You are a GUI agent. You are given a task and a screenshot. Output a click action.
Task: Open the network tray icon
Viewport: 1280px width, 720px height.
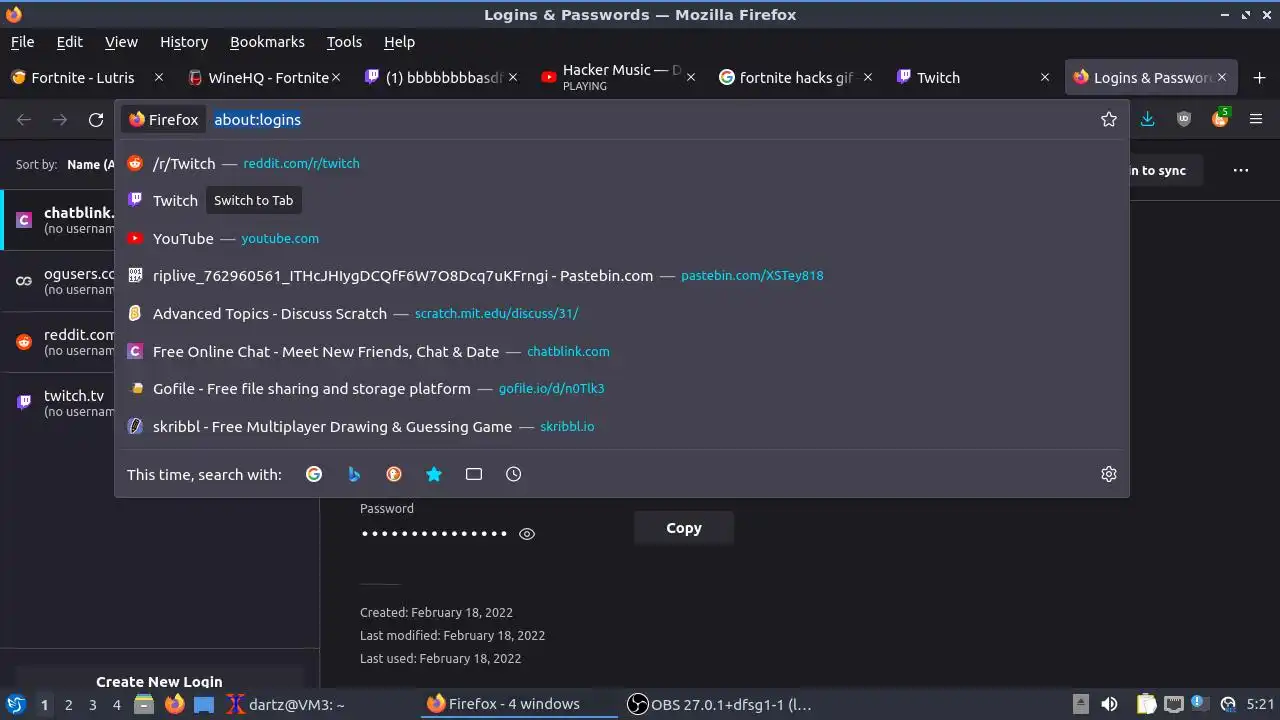point(1174,704)
